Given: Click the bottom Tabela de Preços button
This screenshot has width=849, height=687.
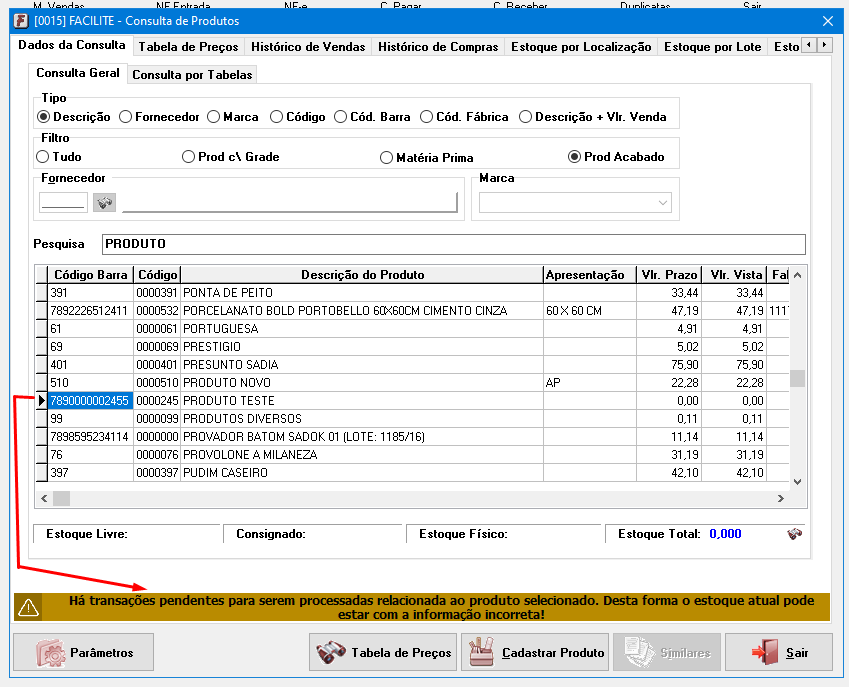Looking at the screenshot, I should point(383,652).
